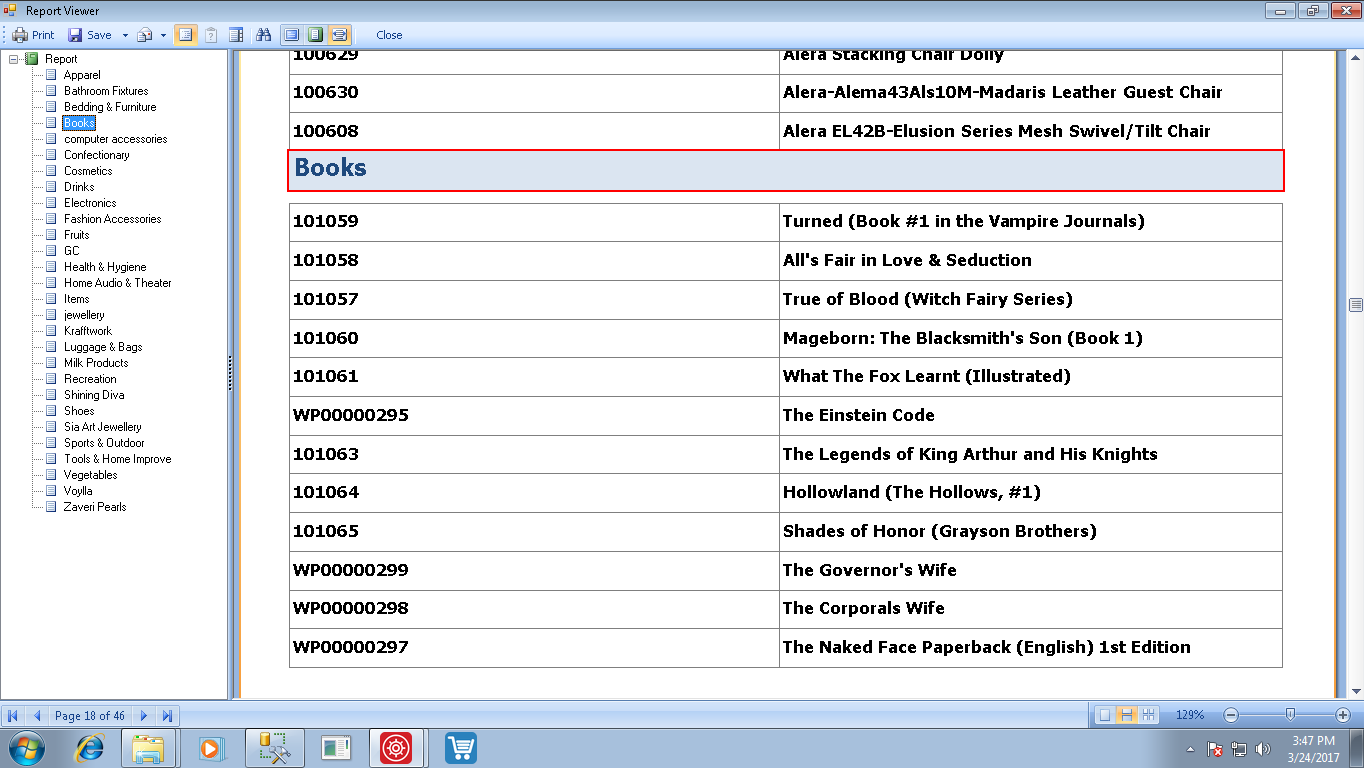Click the report vertical scrollbar thumb
Screen dimensions: 1364x768
[x=1356, y=305]
